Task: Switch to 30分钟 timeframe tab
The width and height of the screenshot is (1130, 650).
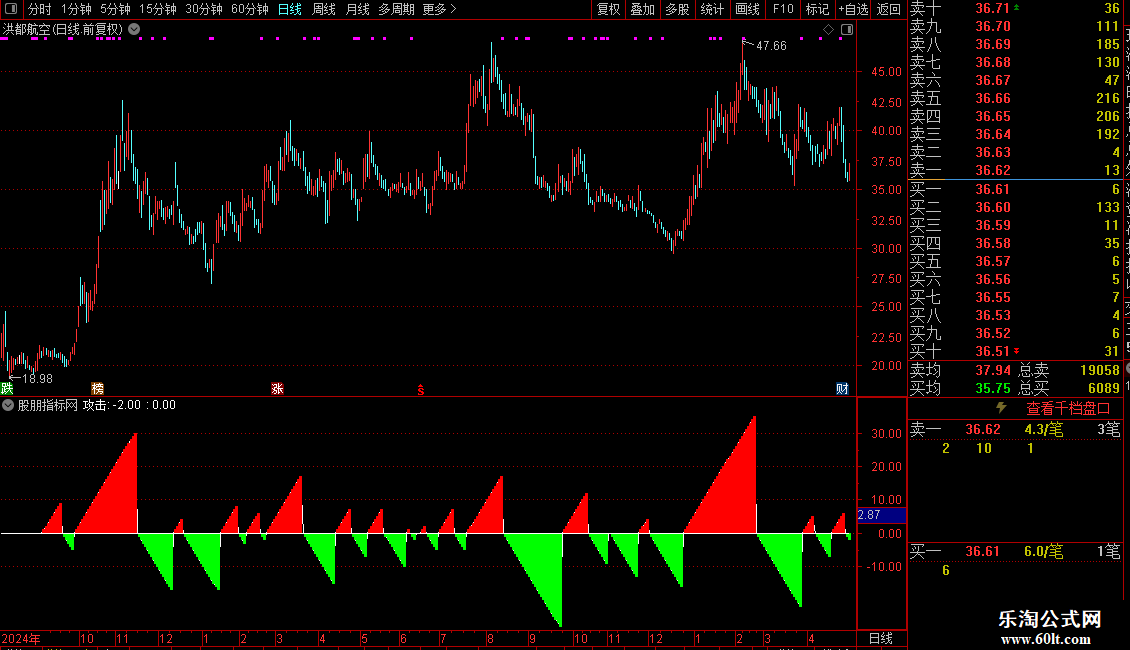Action: pos(204,9)
